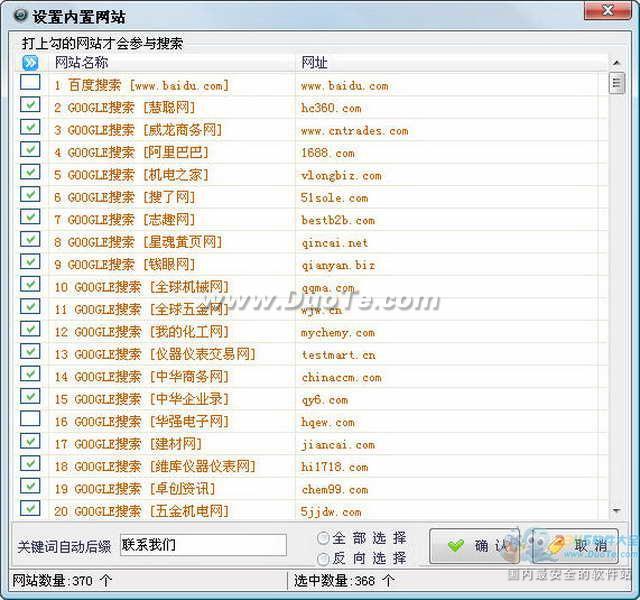Click the URL cell hc360.com

click(331, 108)
